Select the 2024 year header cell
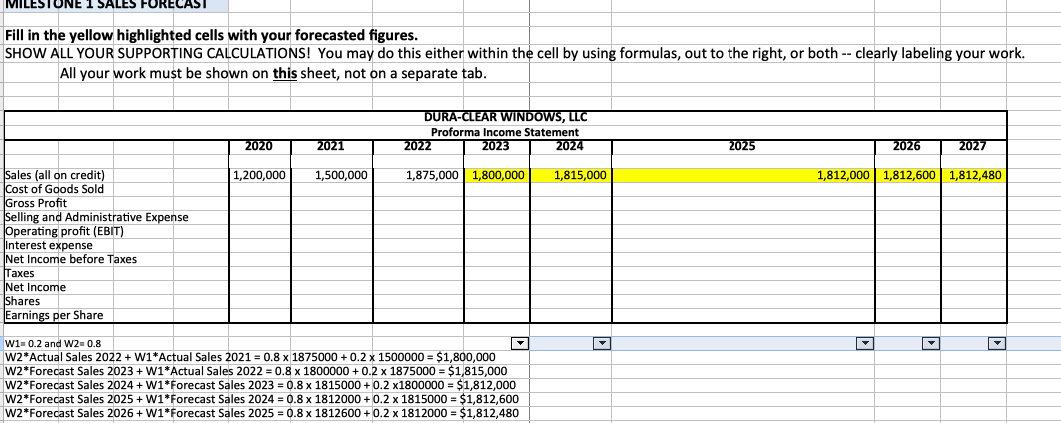Viewport: 1061px width, 423px height. point(571,146)
